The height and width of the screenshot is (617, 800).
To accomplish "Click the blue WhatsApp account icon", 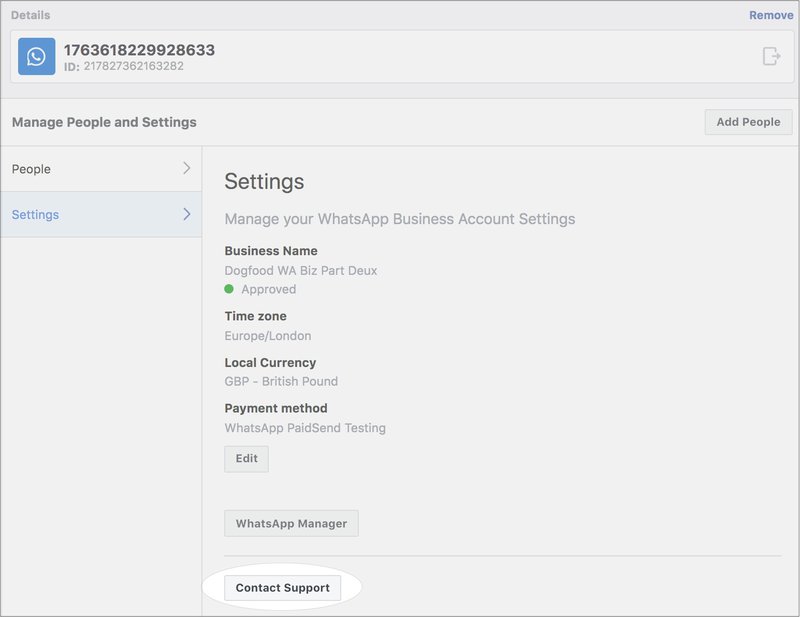I will [37, 56].
